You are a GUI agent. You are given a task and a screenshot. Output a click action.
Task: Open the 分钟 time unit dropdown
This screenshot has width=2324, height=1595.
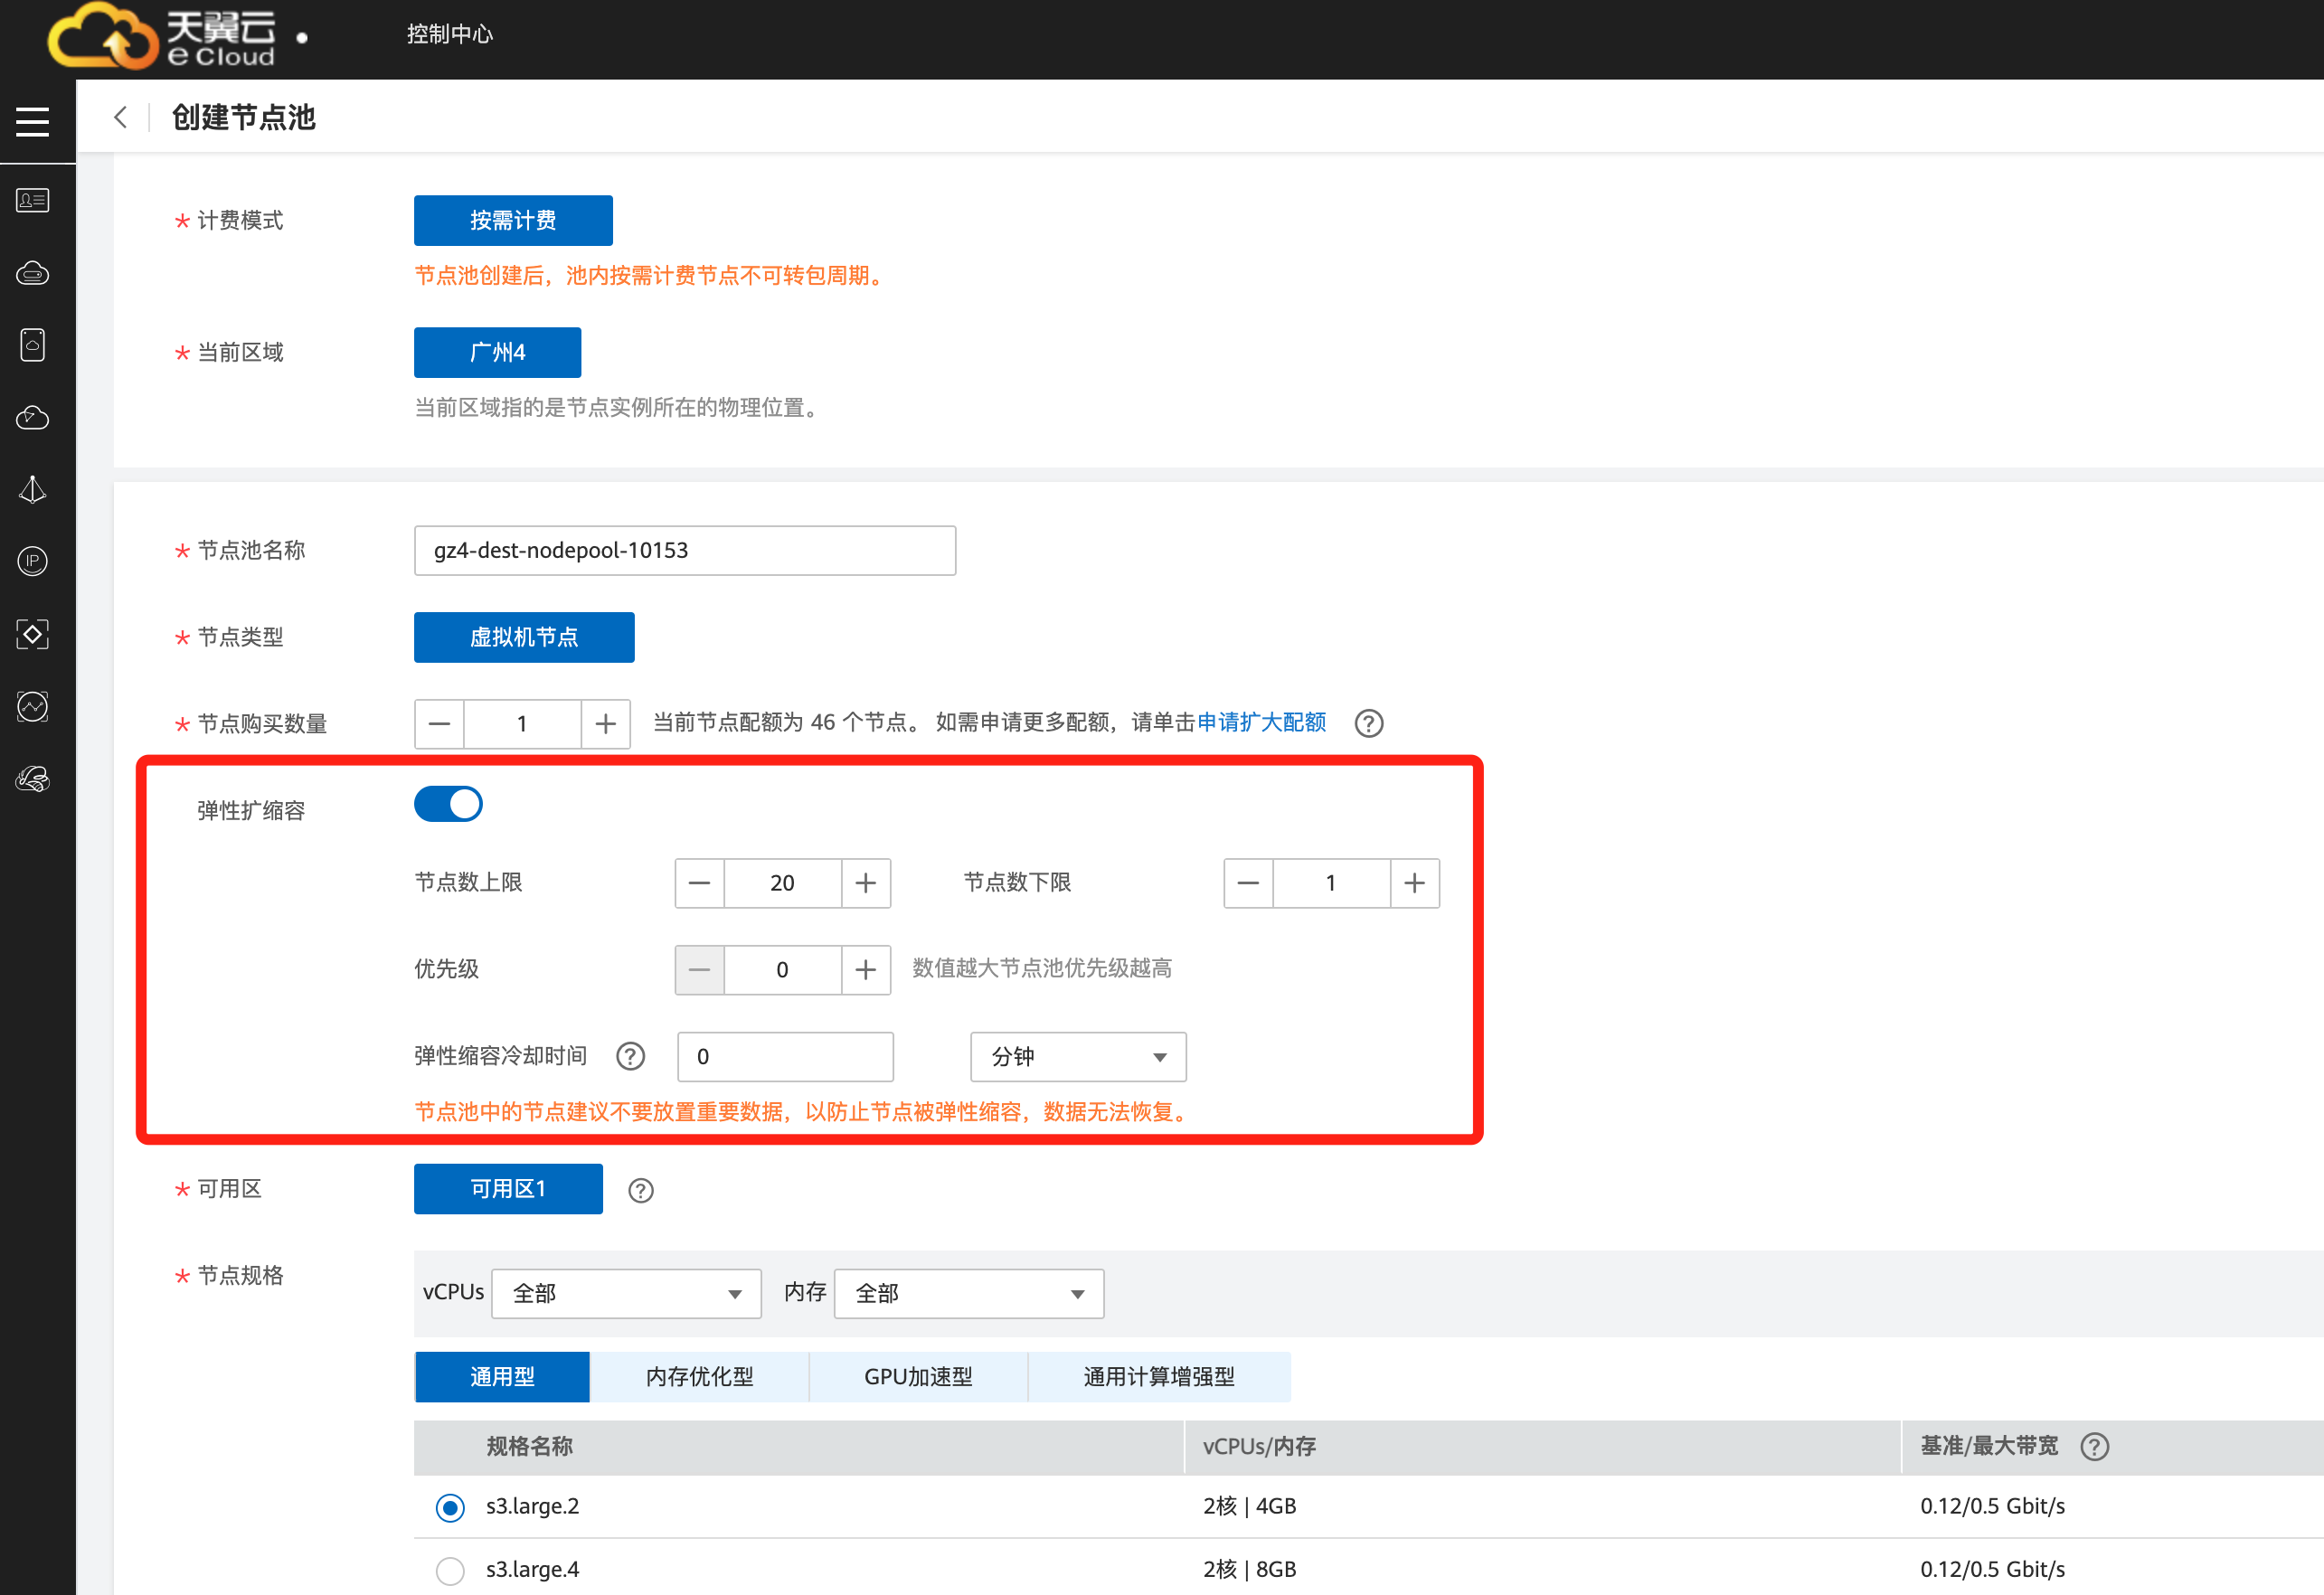(x=1077, y=1057)
